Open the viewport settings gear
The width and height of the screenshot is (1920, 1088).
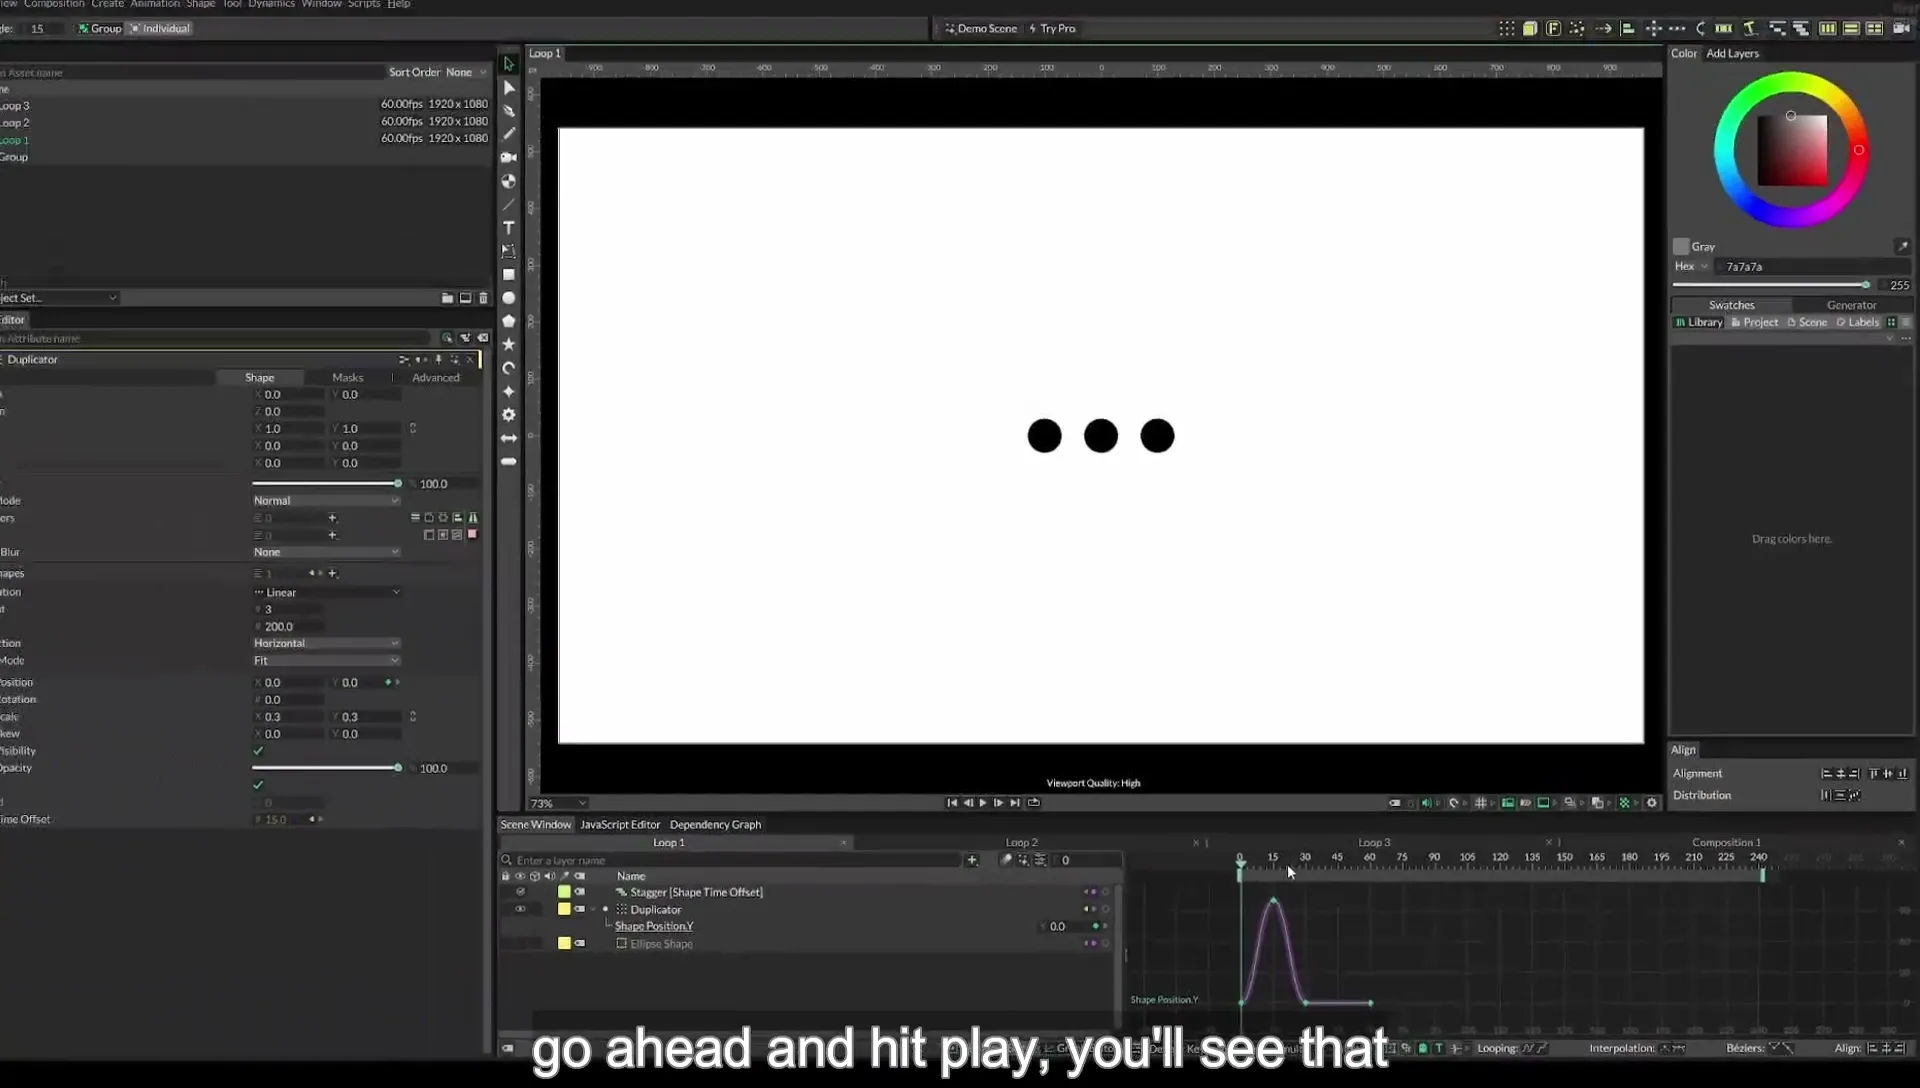(x=1651, y=803)
